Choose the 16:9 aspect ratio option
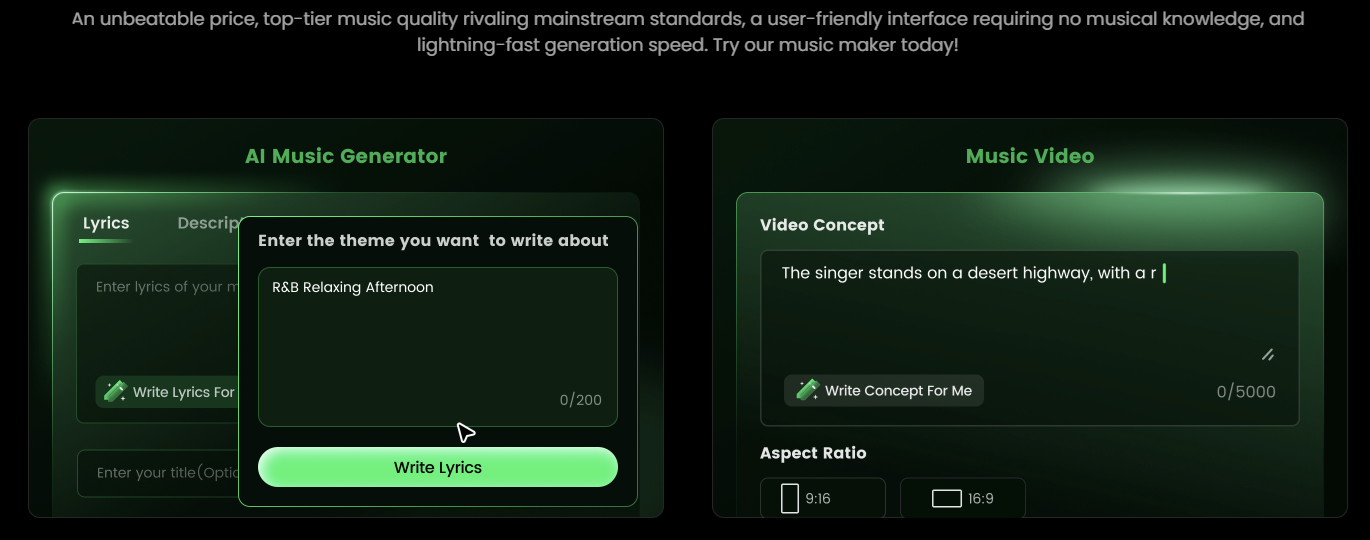1370x540 pixels. 962,498
